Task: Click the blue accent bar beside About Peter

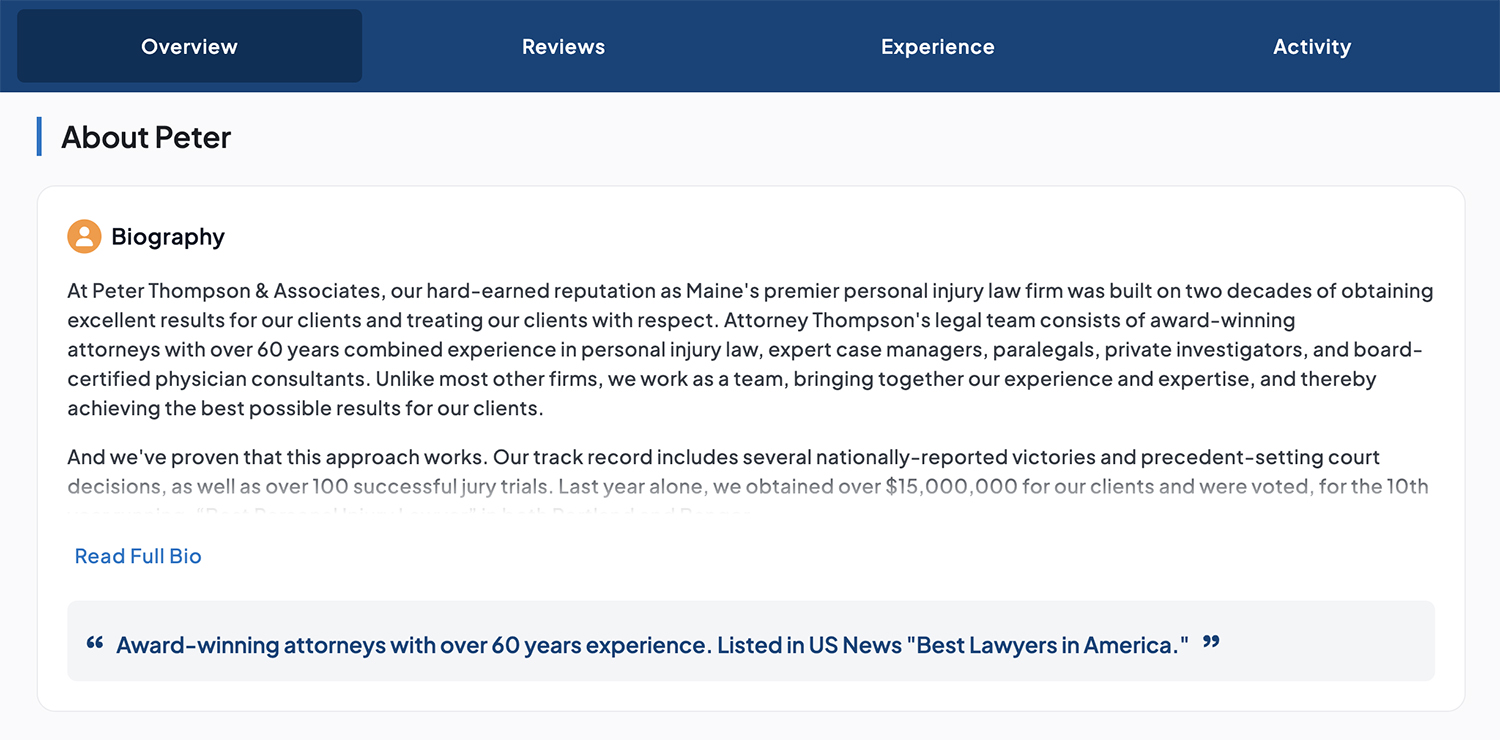Action: point(39,137)
